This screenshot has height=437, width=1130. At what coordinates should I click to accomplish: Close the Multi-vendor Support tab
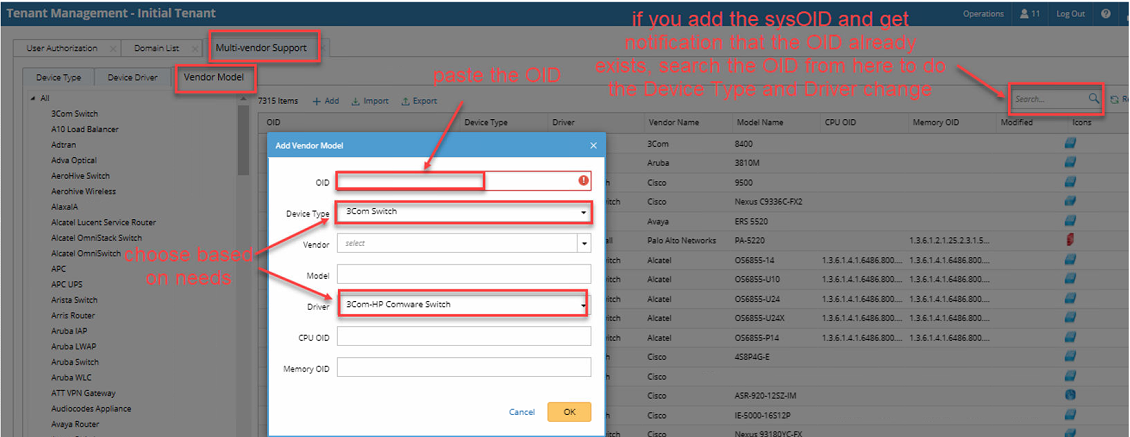click(324, 49)
